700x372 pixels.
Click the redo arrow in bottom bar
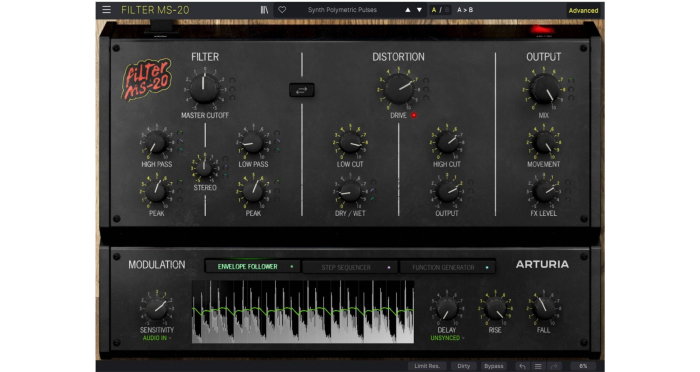click(x=554, y=366)
